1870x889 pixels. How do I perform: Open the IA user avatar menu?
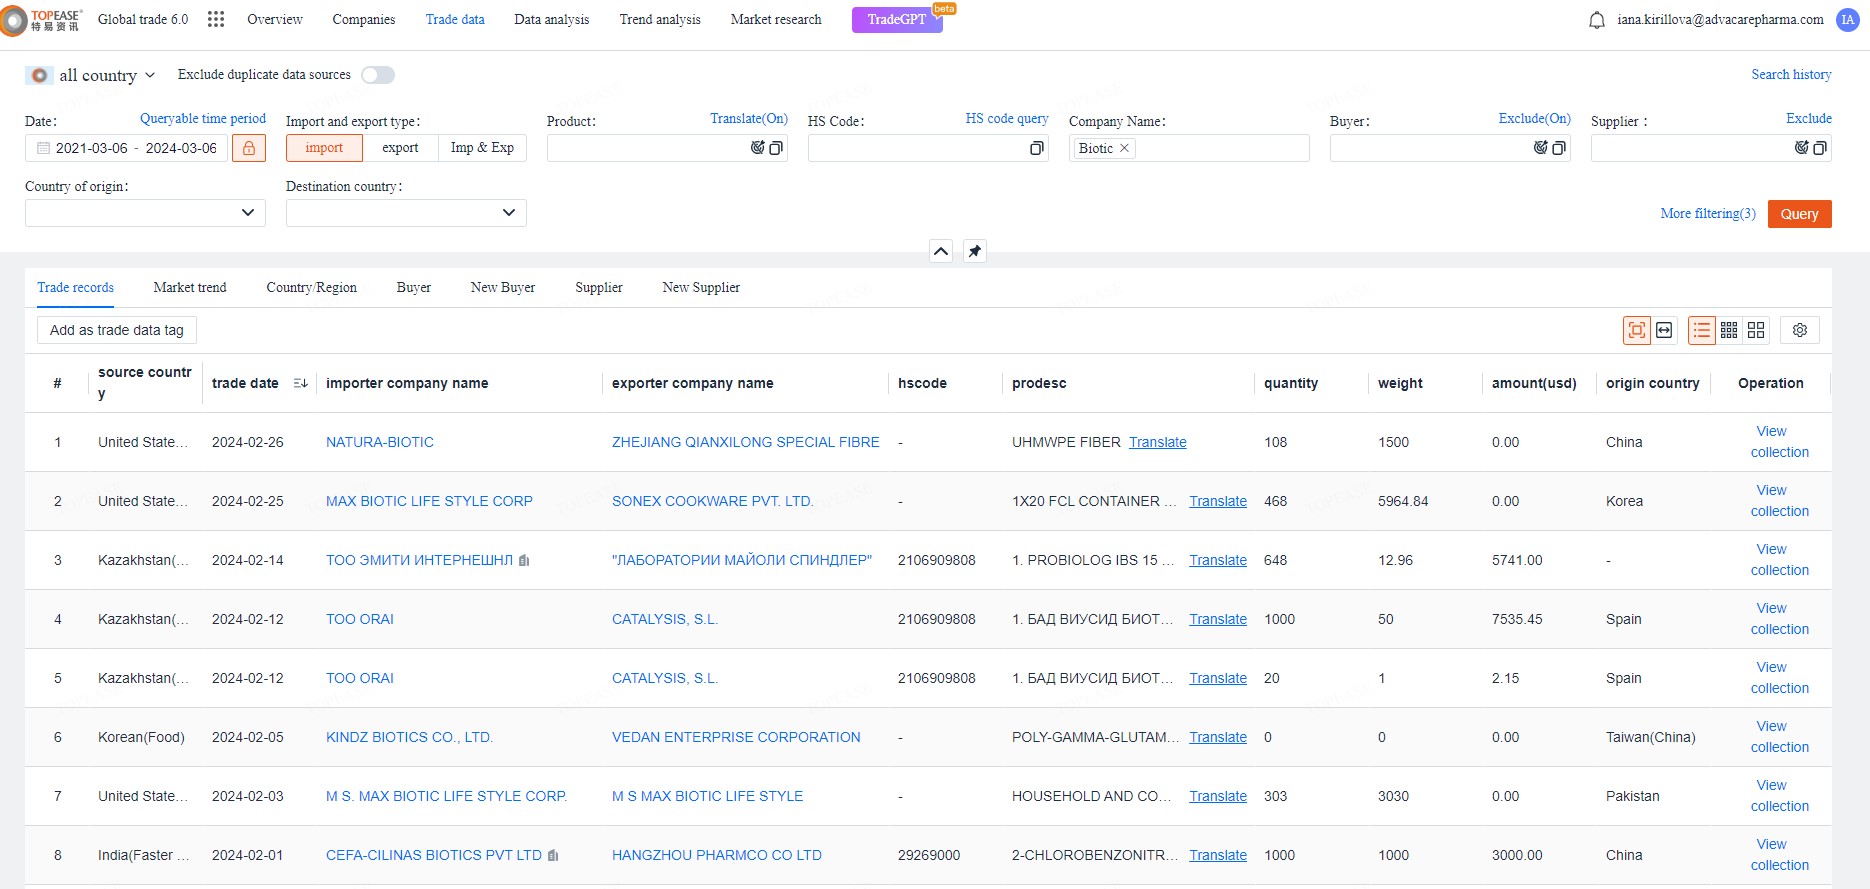pyautogui.click(x=1847, y=20)
